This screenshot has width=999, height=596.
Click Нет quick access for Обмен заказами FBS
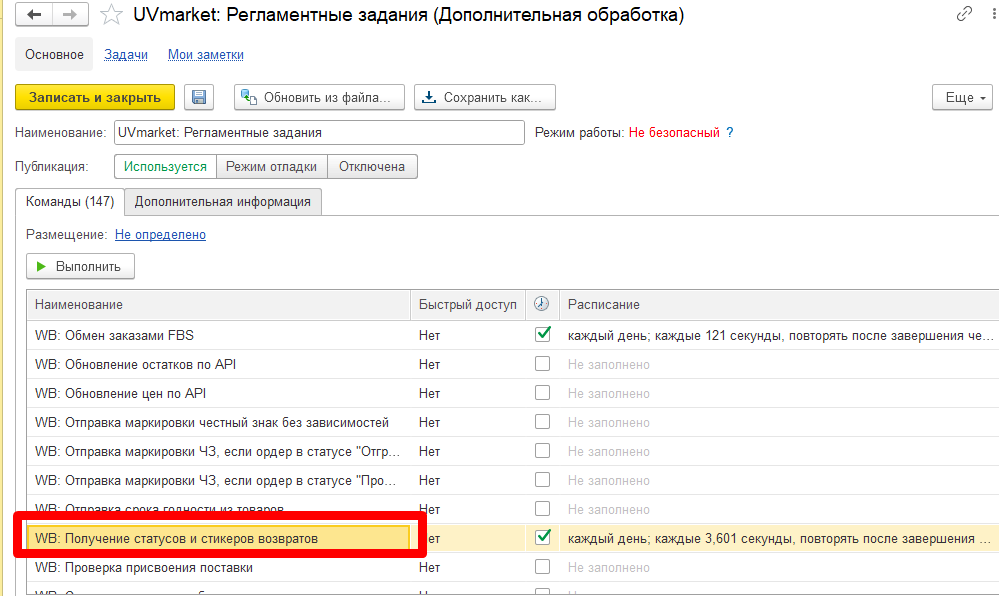[x=429, y=335]
